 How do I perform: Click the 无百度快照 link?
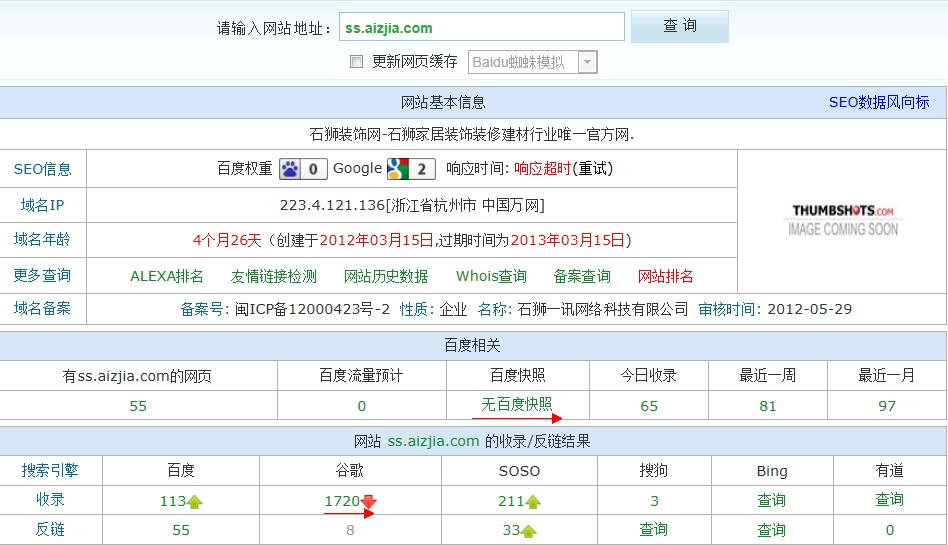pos(516,404)
